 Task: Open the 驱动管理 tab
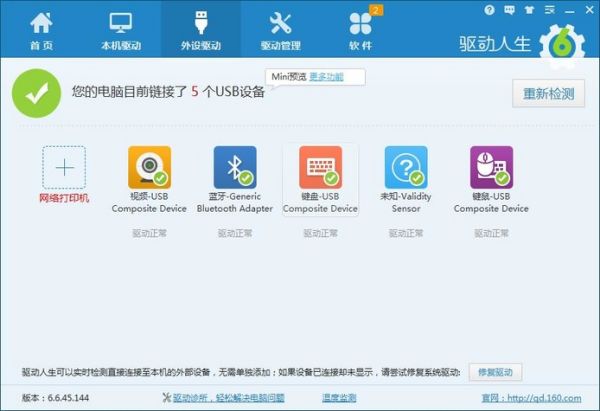point(280,31)
